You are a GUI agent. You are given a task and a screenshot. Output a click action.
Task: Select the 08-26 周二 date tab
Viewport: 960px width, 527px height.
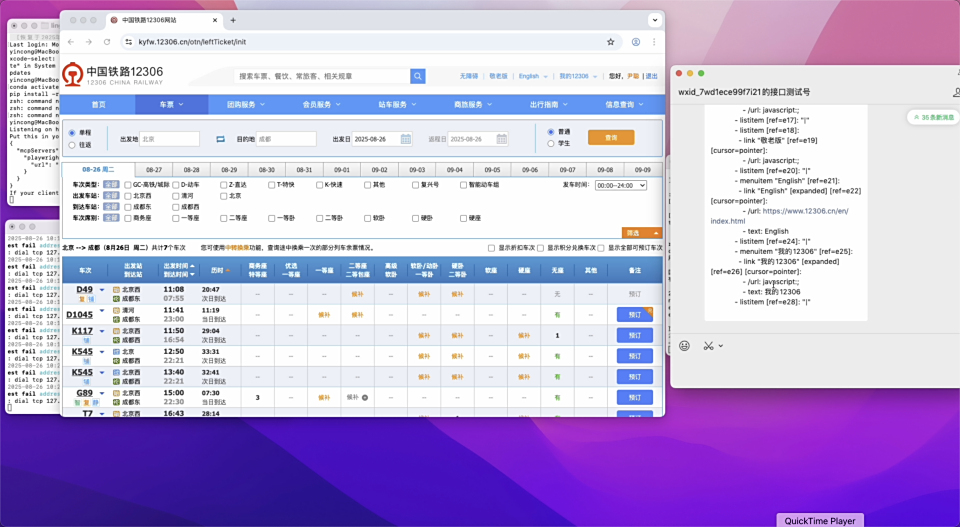pos(98,170)
